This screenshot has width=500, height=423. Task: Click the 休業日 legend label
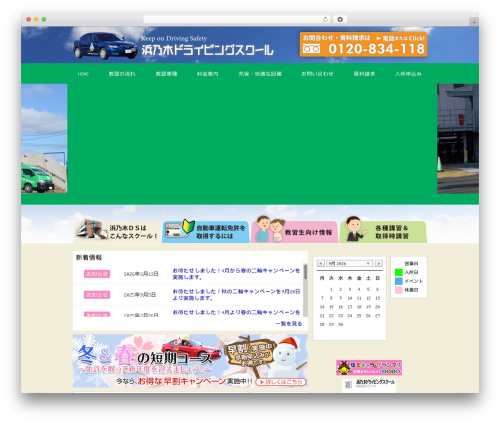[411, 290]
